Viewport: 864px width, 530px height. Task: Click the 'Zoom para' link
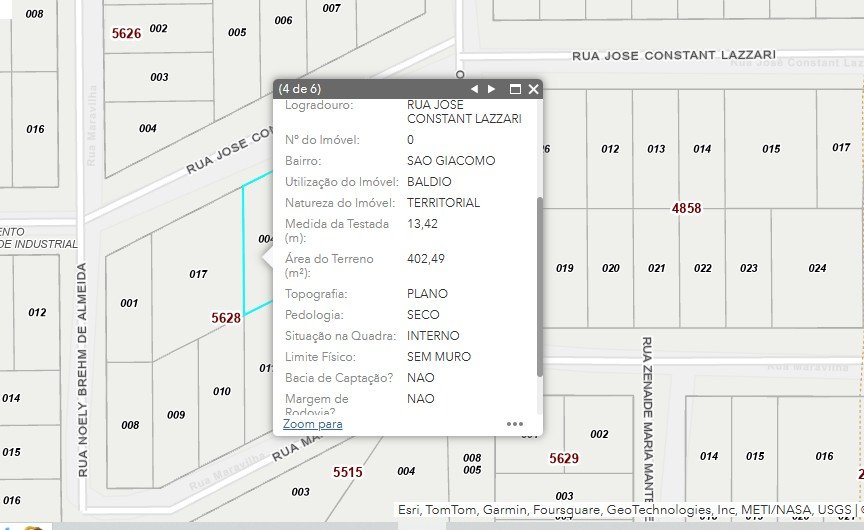[x=313, y=424]
